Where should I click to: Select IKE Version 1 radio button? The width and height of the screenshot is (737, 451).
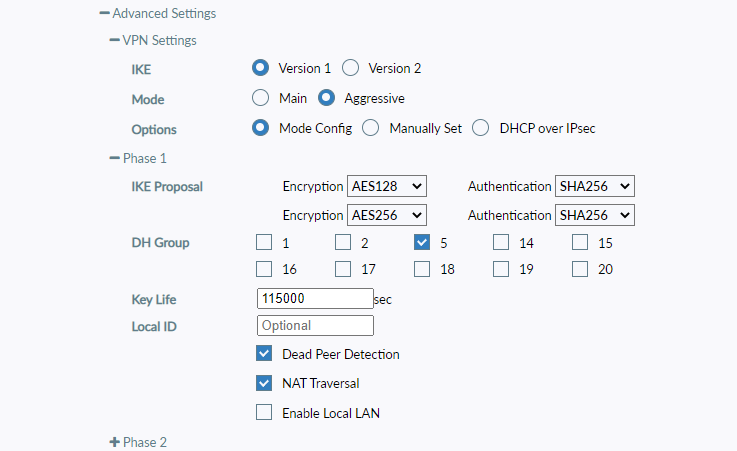tap(260, 68)
